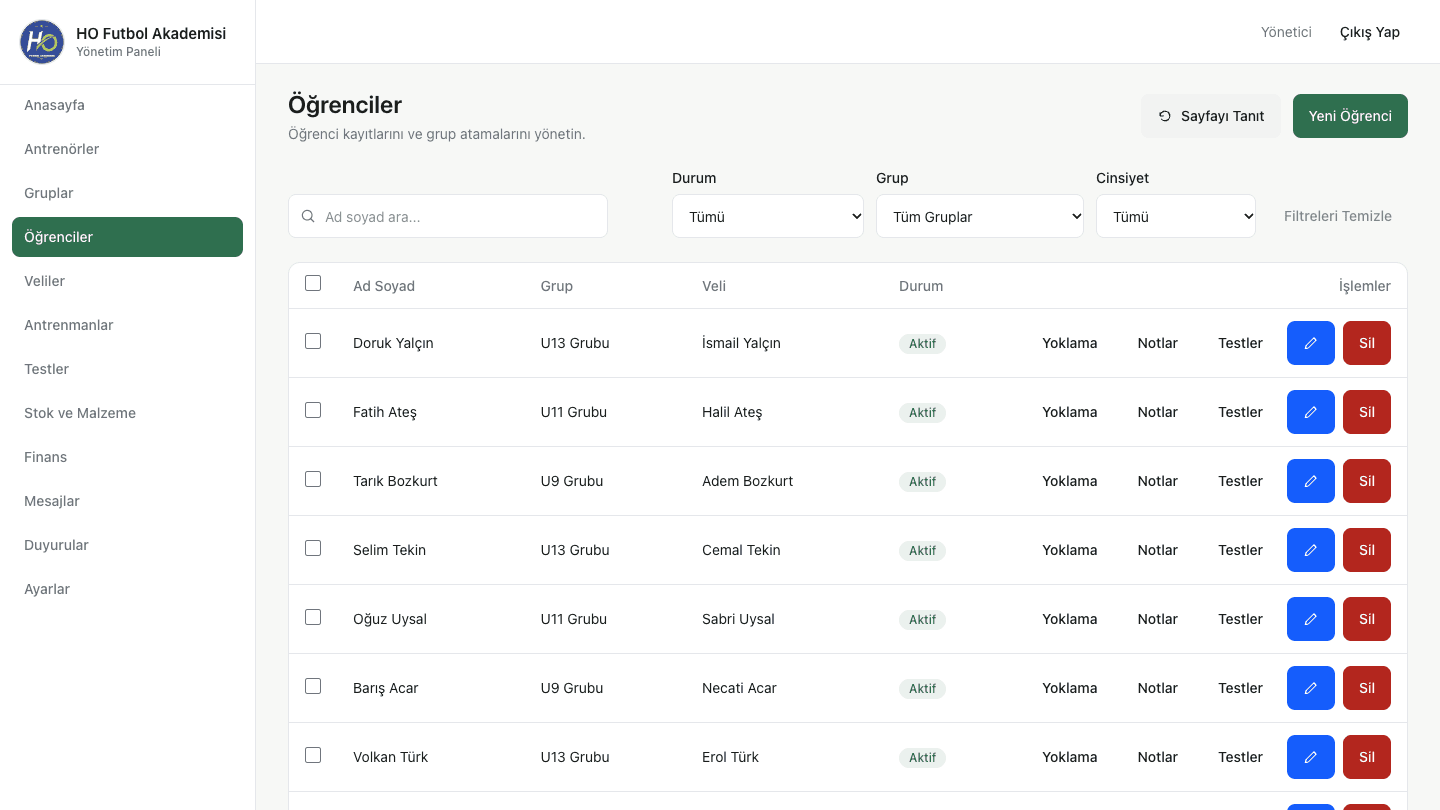Click the HO Futbol Akademisi logo
Viewport: 1440px width, 810px height.
pos(42,42)
